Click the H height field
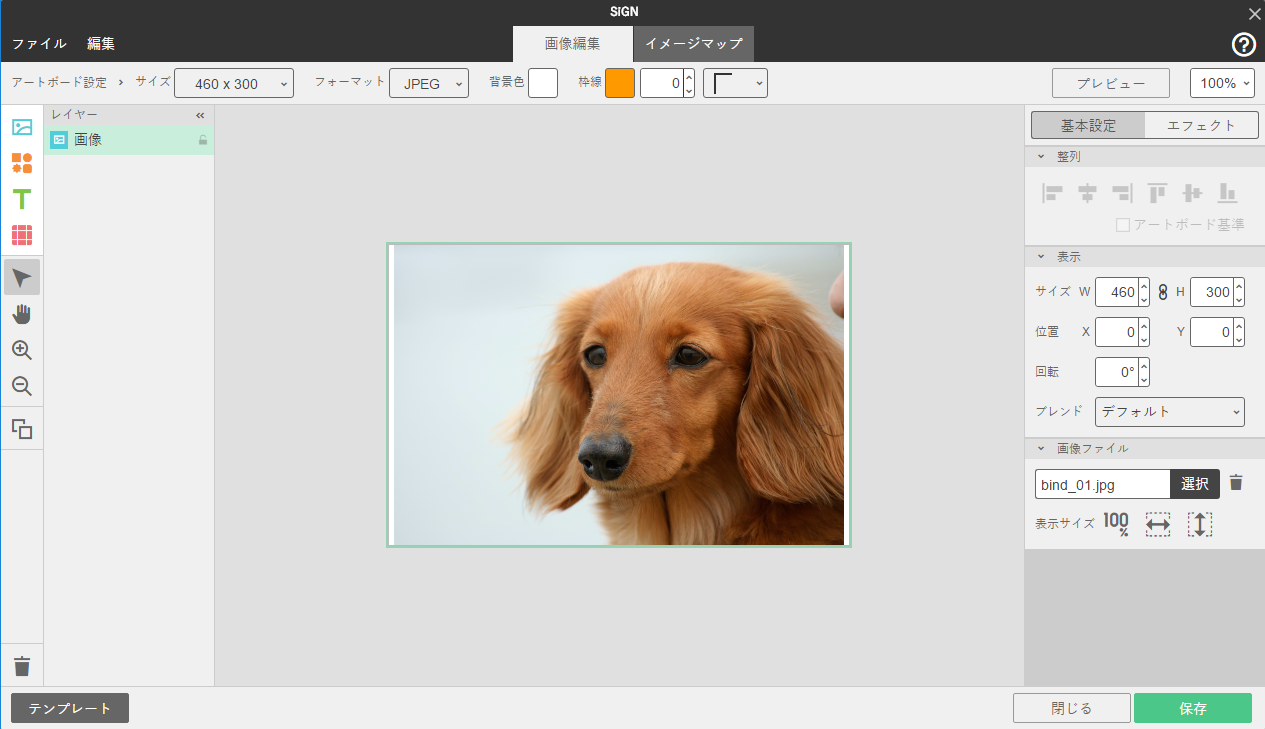The width and height of the screenshot is (1265, 729). coord(1211,292)
